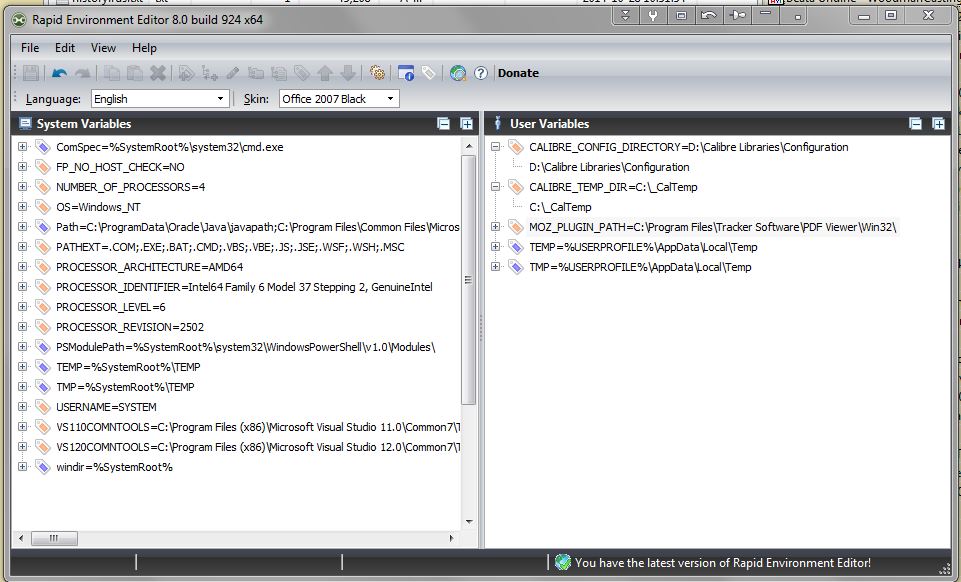
Task: Expand all in User Variables panel
Action: [938, 124]
